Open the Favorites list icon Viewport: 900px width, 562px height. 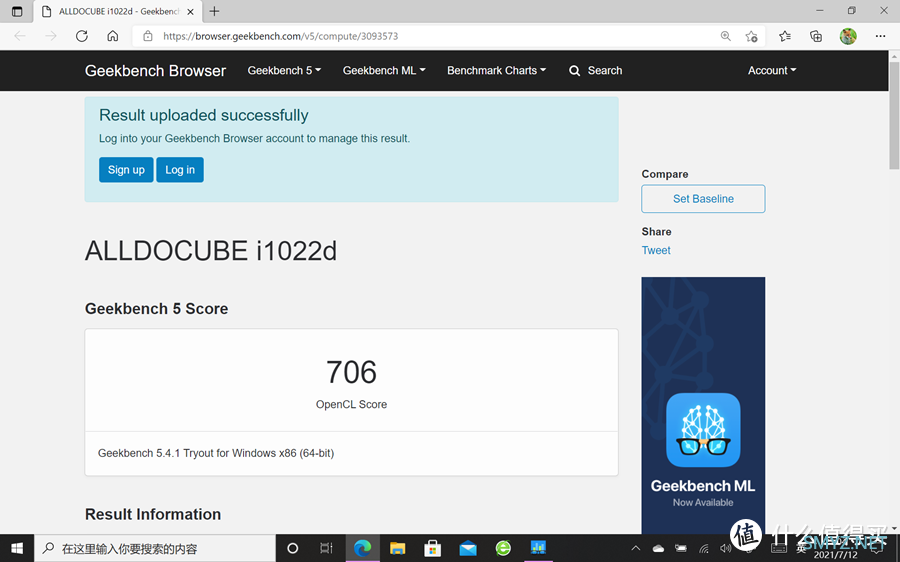click(785, 36)
